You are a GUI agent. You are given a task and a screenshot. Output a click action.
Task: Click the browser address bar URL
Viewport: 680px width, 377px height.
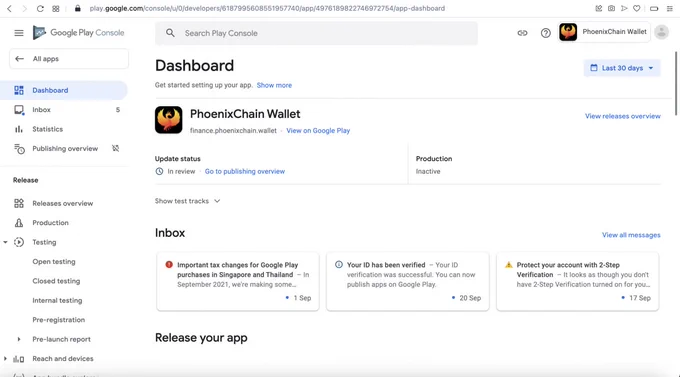pos(267,8)
